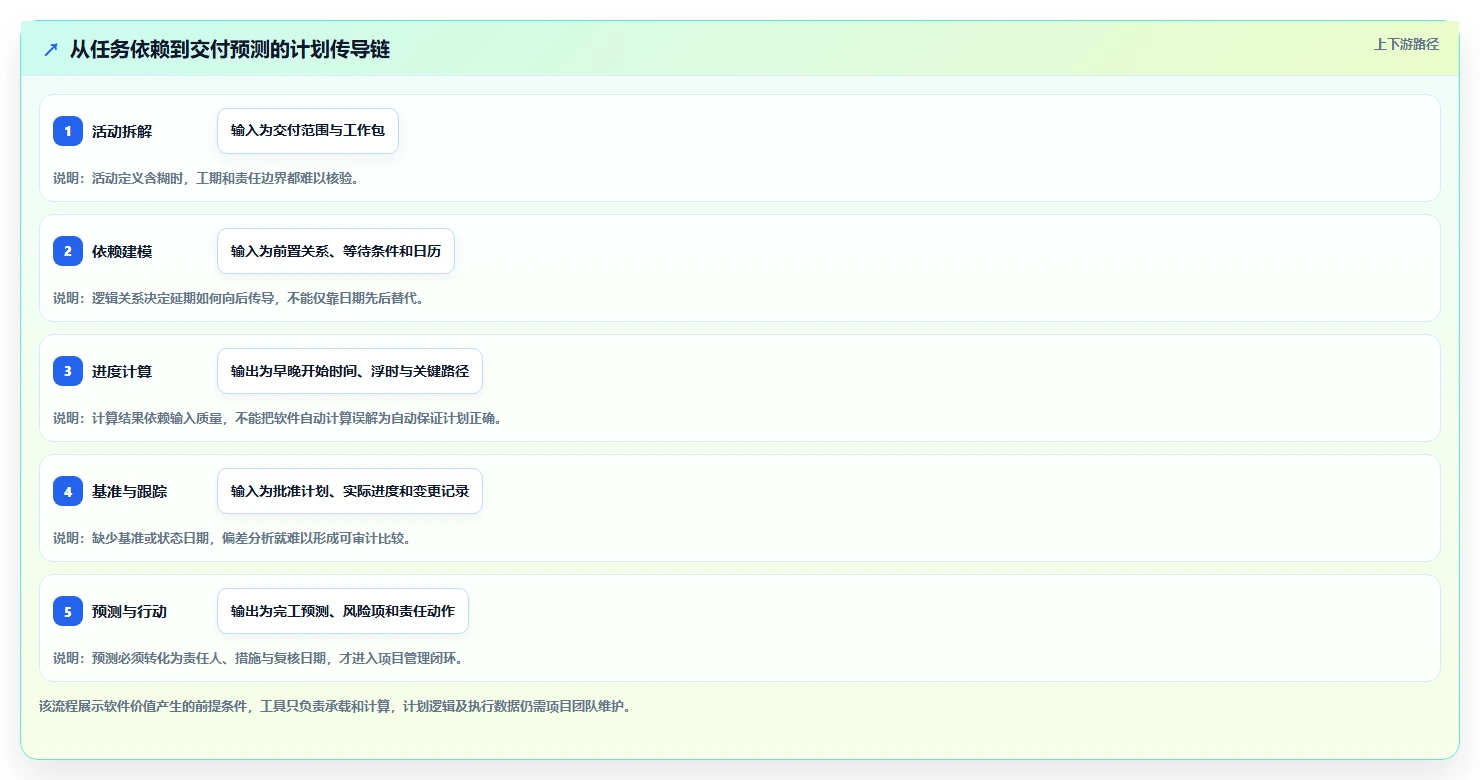Image resolution: width=1480 pixels, height=780 pixels.
Task: Click the note about 缺少基准或状态日期
Action: [x=232, y=538]
